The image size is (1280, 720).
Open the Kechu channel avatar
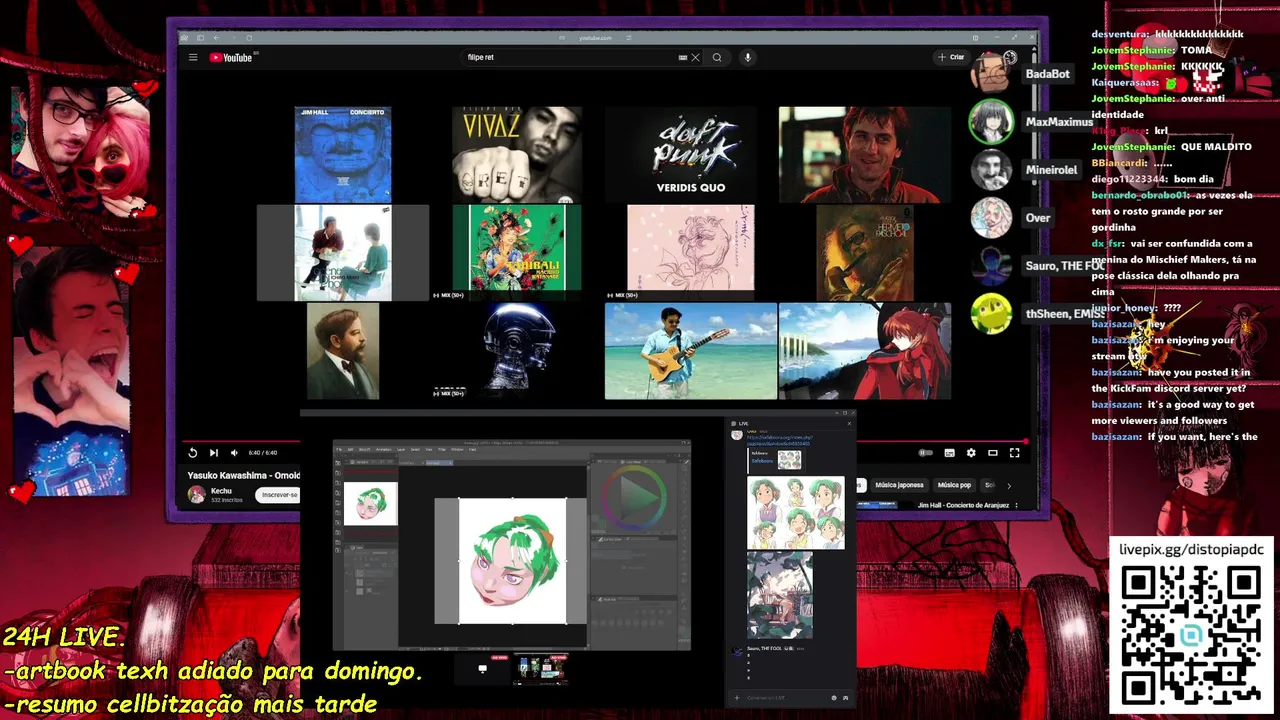point(197,494)
